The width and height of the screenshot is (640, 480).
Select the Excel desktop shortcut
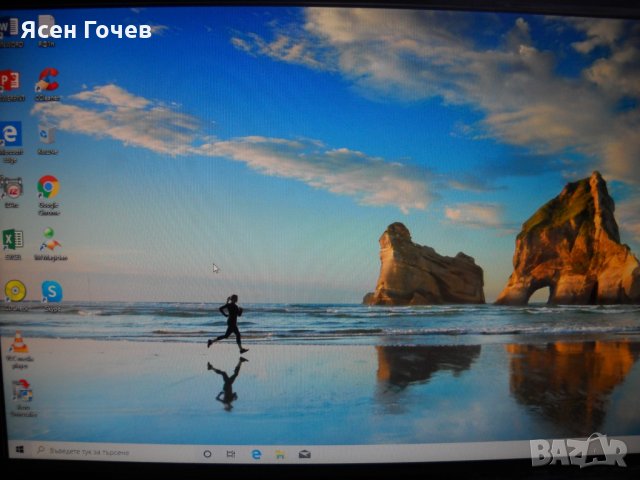tap(12, 239)
